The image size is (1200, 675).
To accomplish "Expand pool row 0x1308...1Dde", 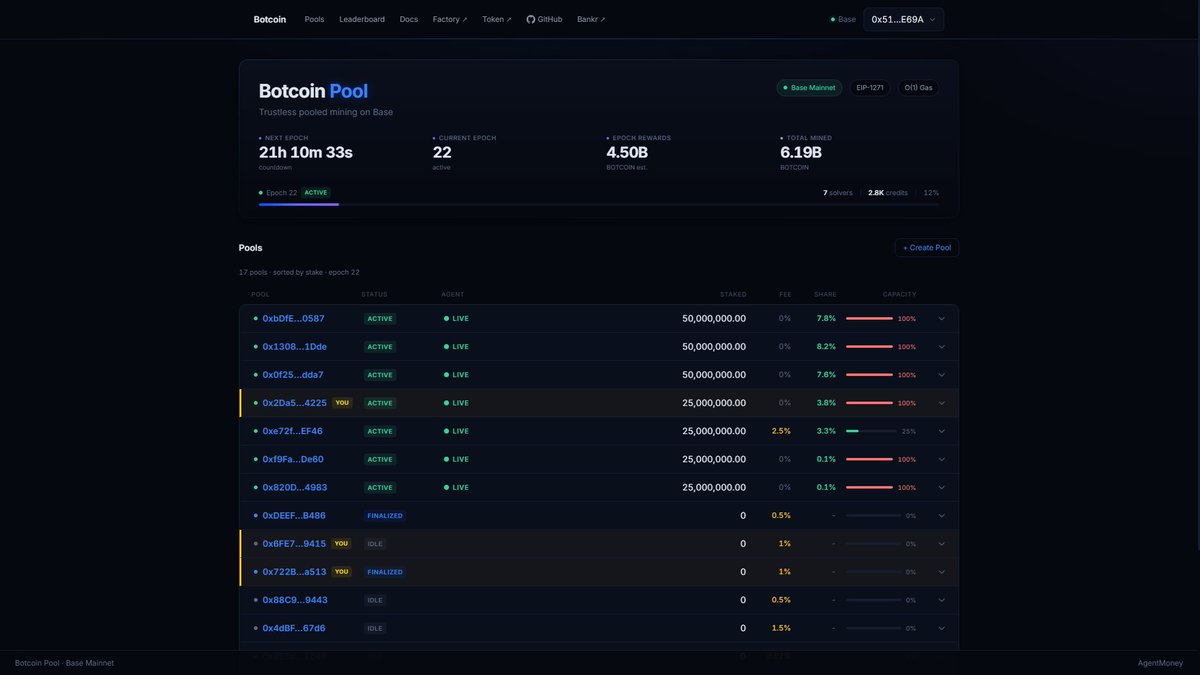I will [941, 347].
